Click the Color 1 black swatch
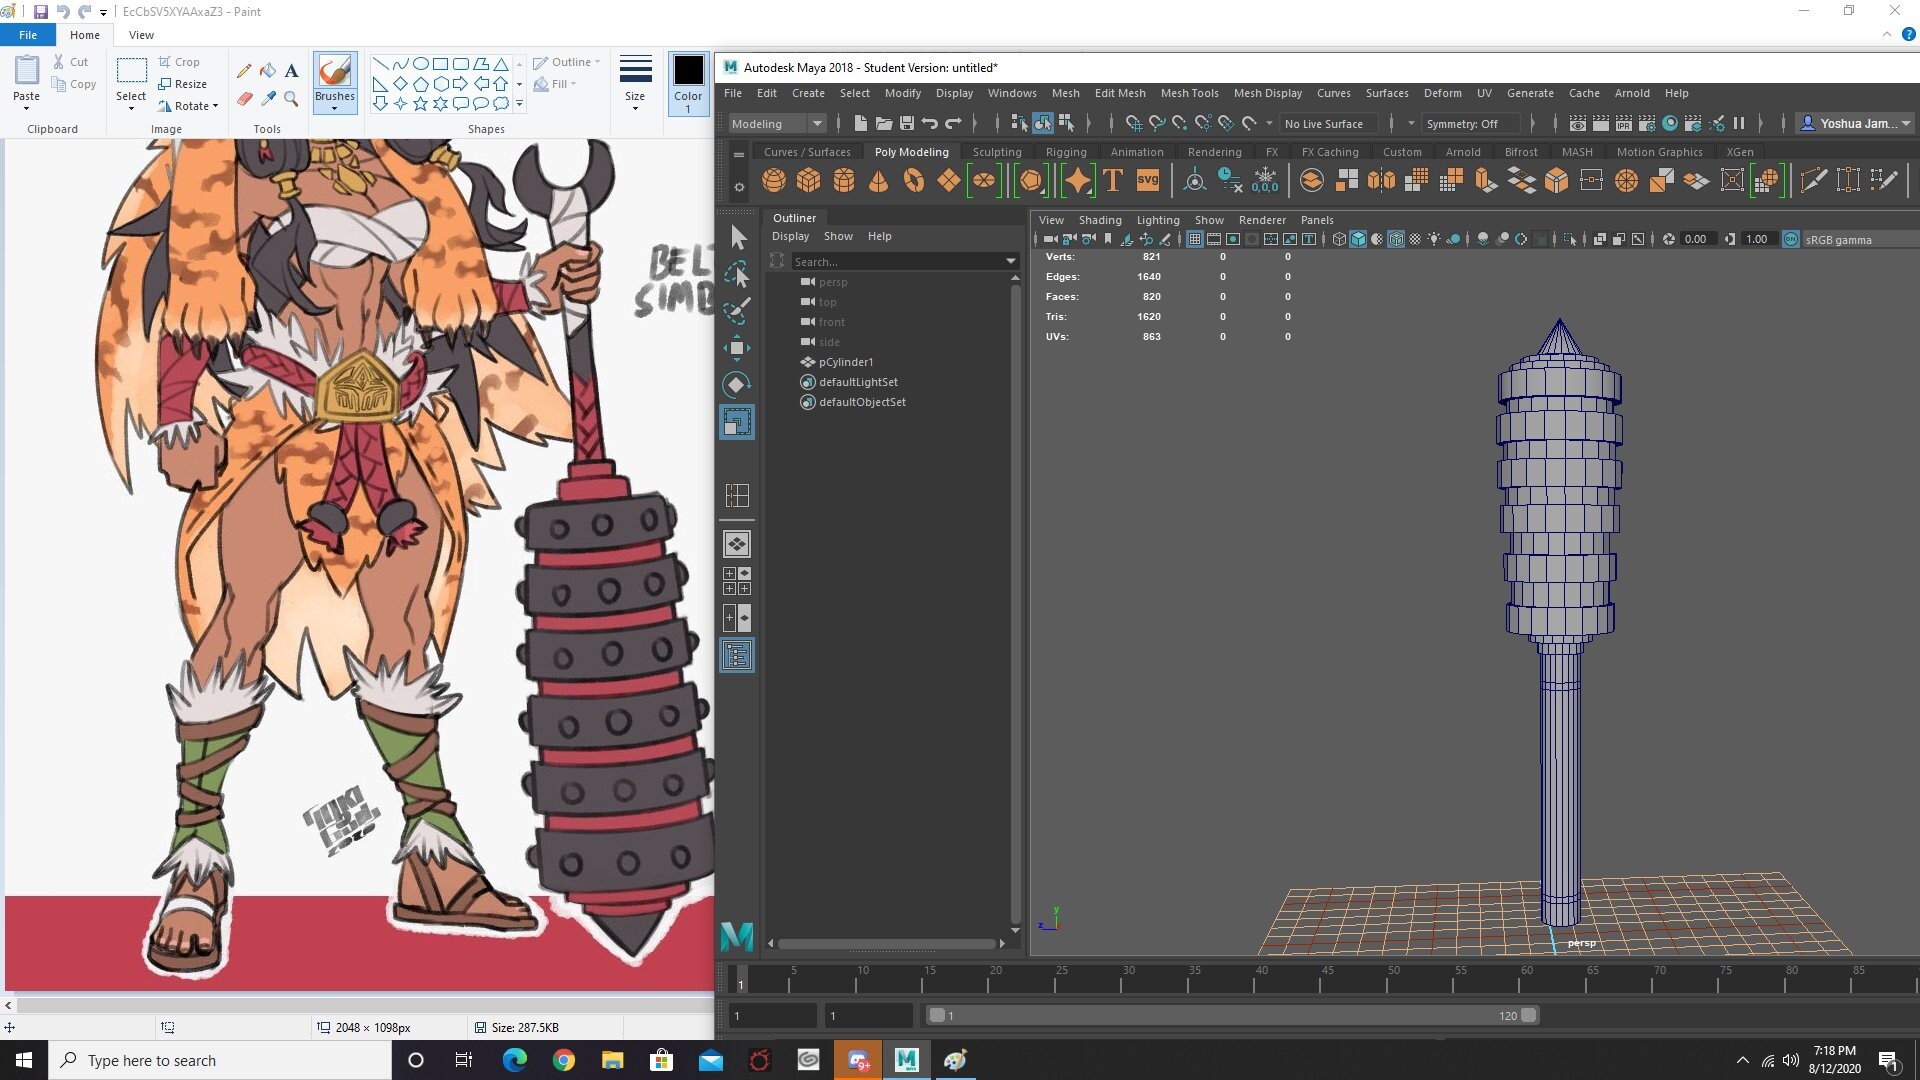The width and height of the screenshot is (1920, 1080). click(x=688, y=72)
